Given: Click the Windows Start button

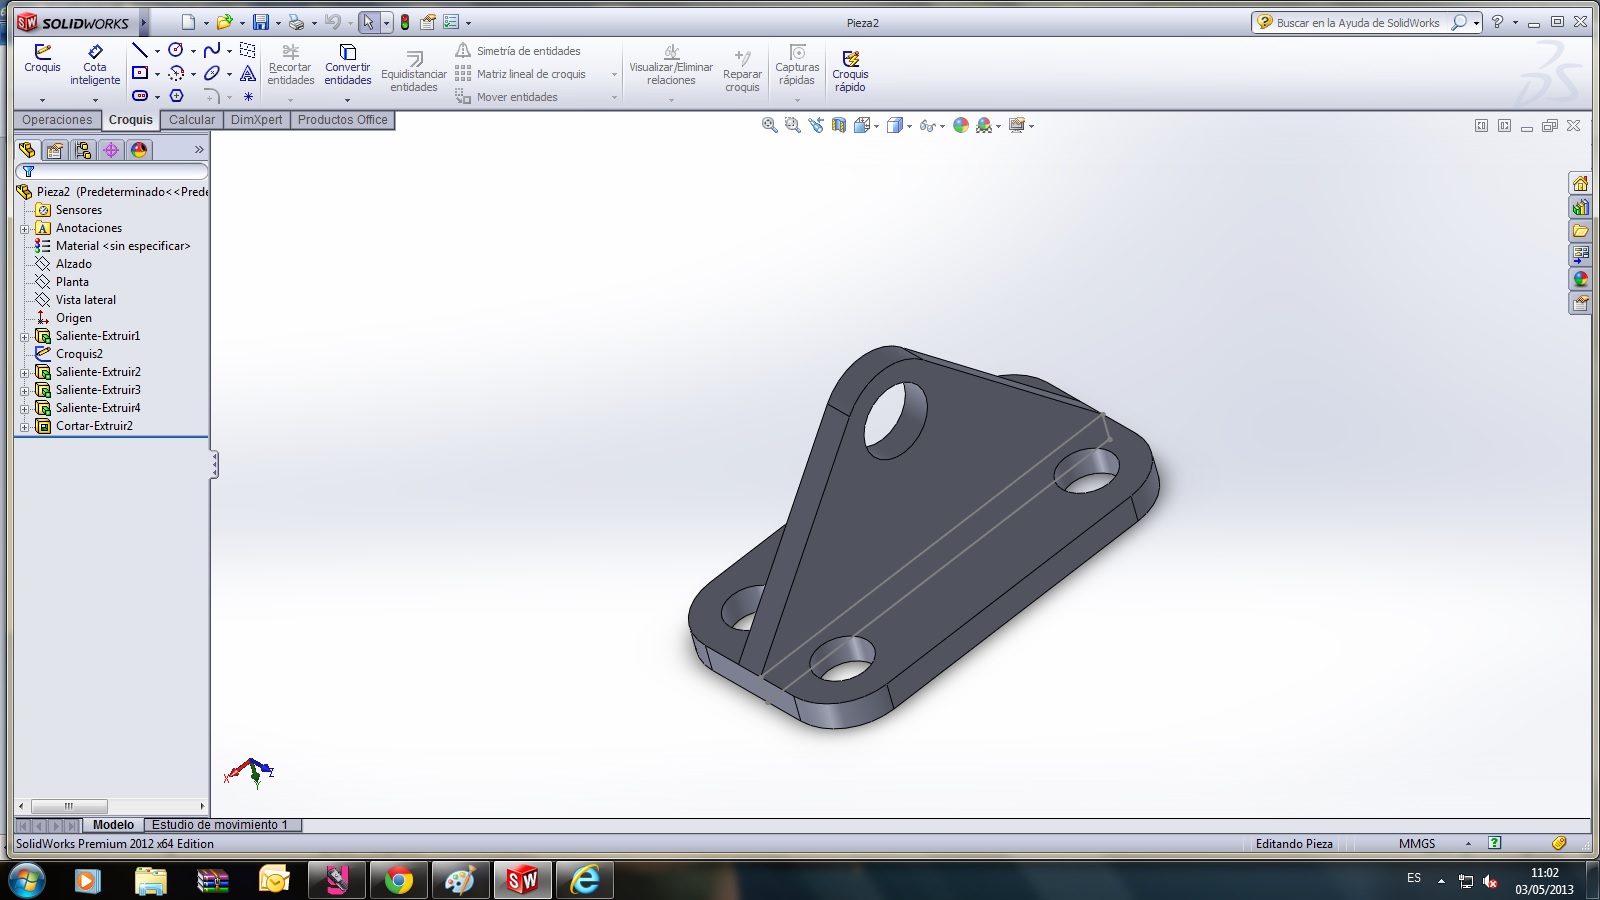Looking at the screenshot, I should click(x=27, y=880).
